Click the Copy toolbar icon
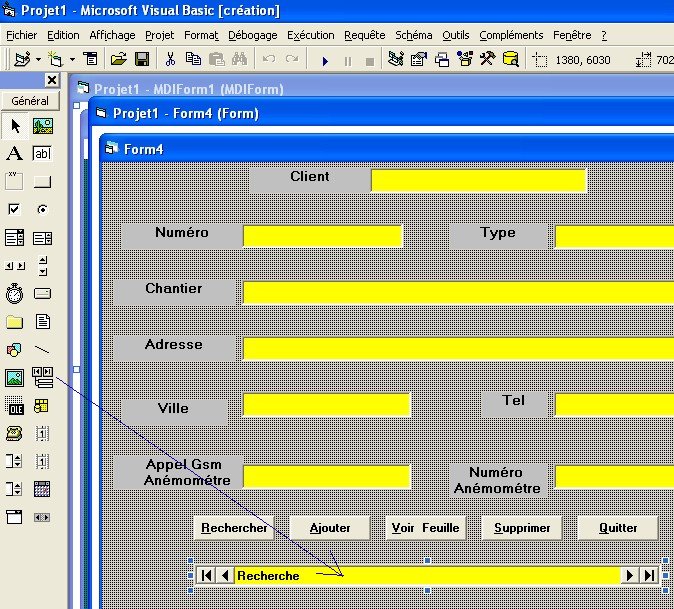 (x=193, y=59)
